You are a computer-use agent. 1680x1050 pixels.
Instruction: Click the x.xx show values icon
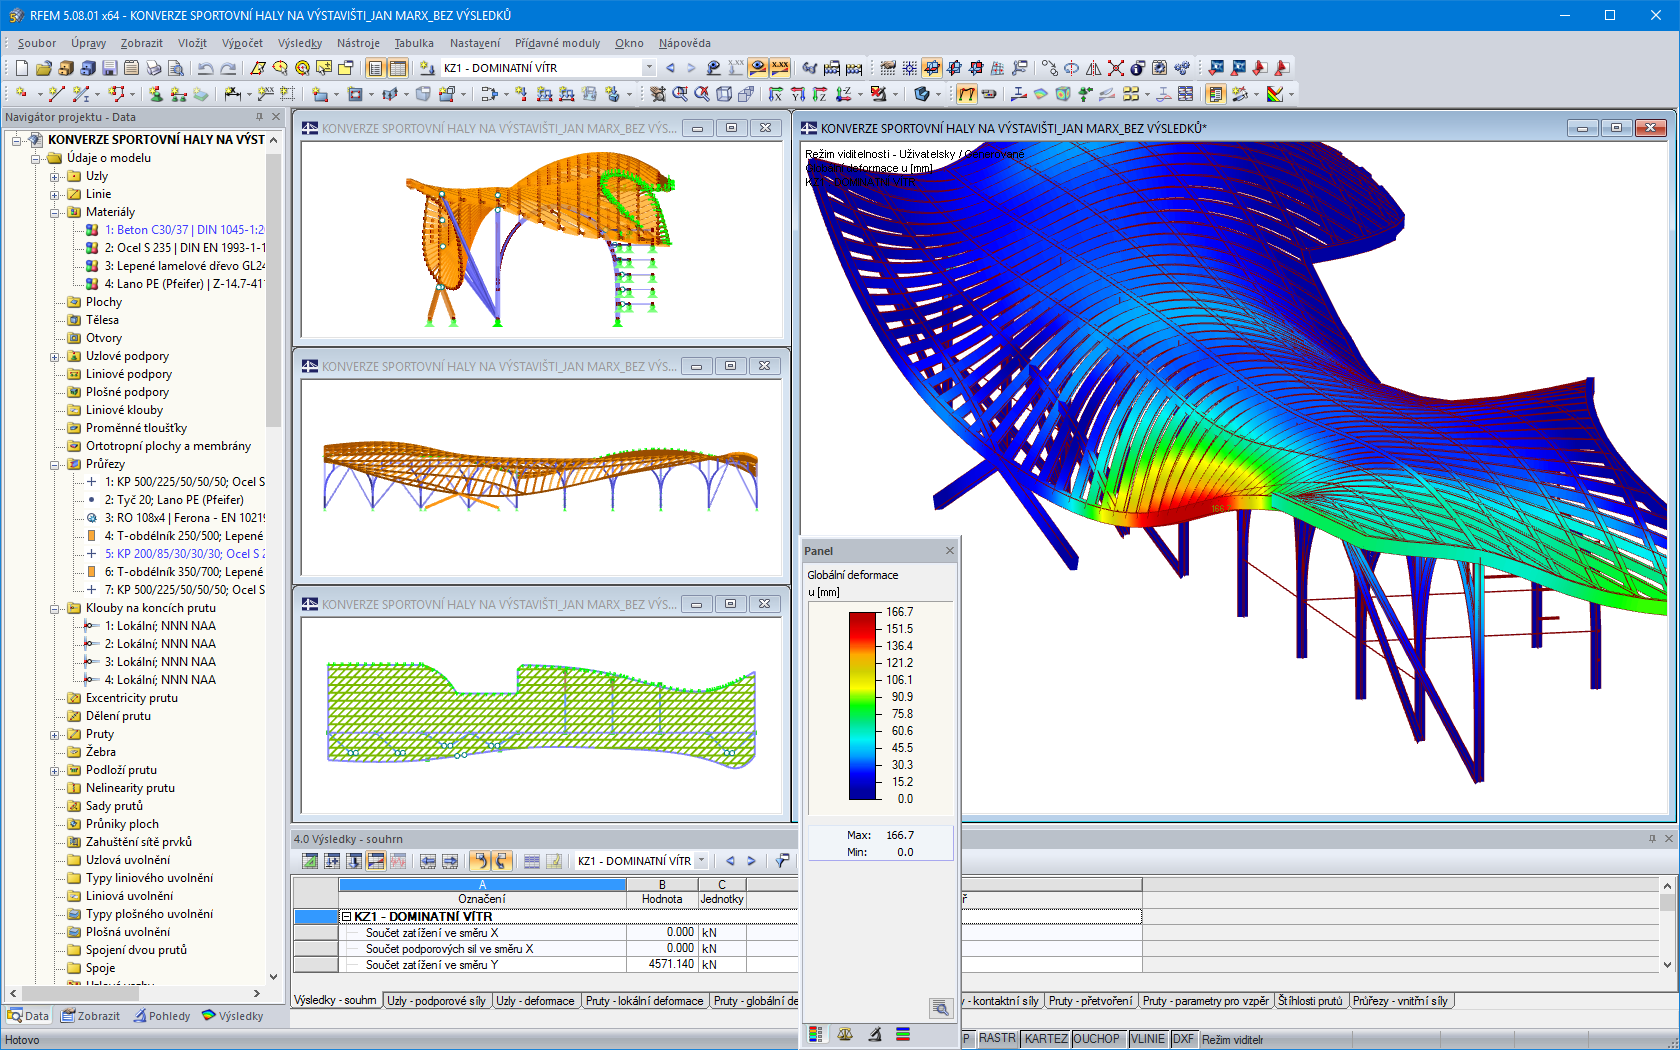tap(779, 68)
